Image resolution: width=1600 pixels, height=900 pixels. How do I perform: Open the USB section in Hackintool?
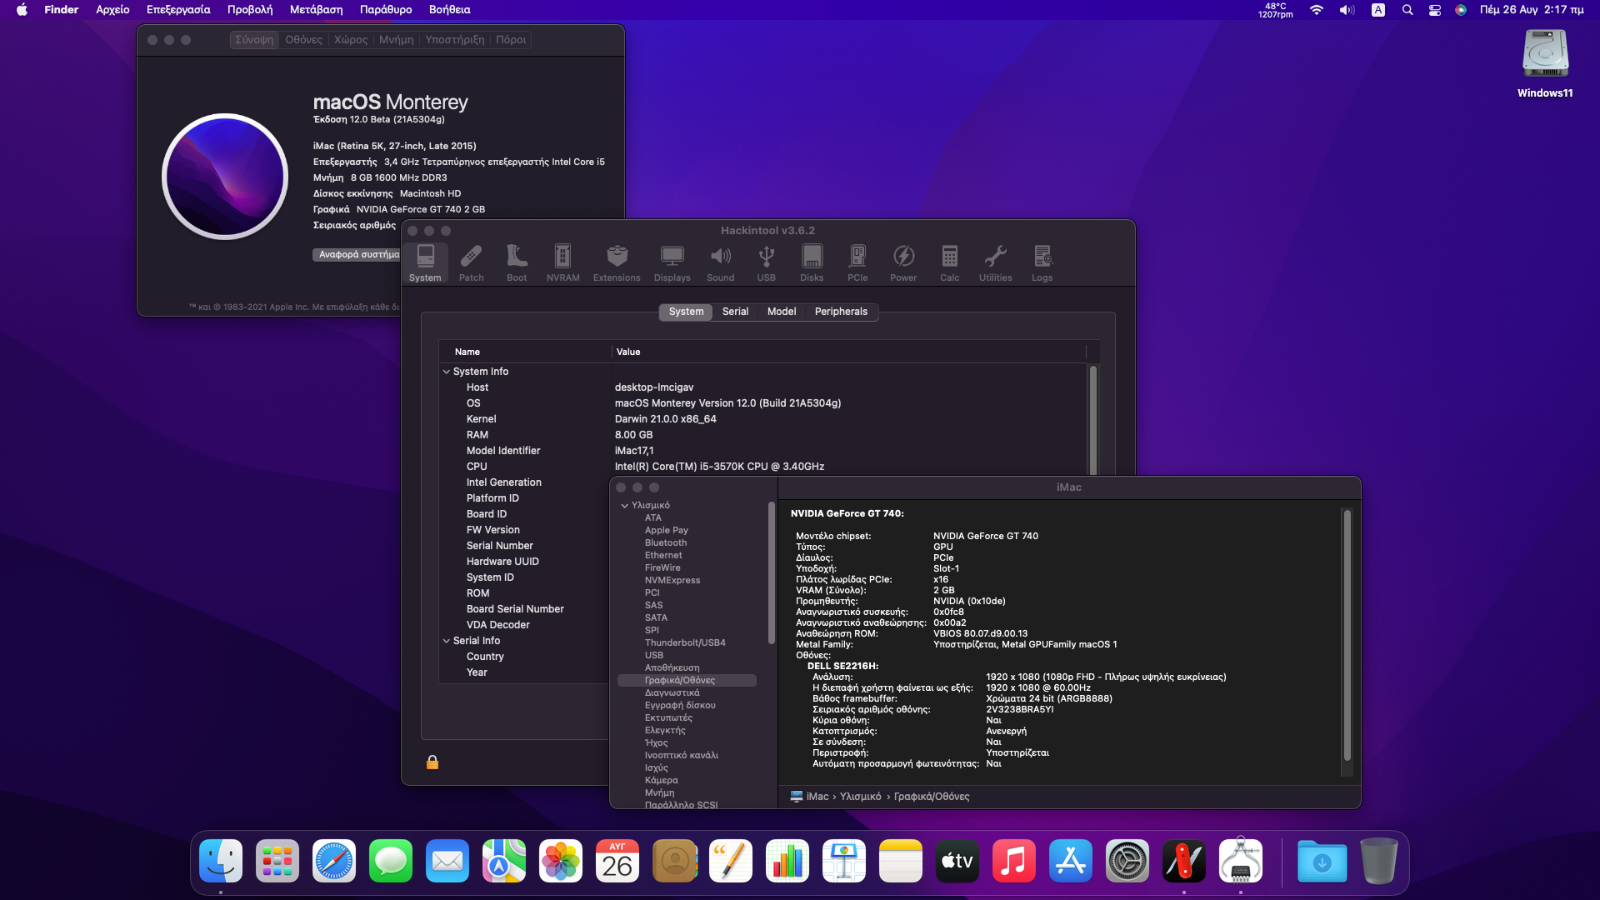coord(766,263)
